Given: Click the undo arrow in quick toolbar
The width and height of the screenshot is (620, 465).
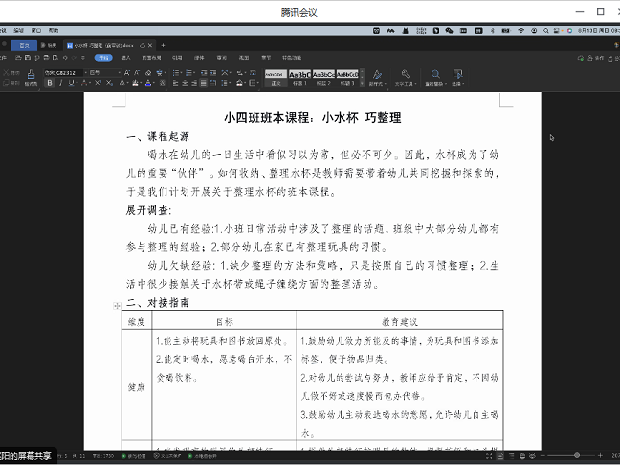Looking at the screenshot, I should click(x=65, y=58).
